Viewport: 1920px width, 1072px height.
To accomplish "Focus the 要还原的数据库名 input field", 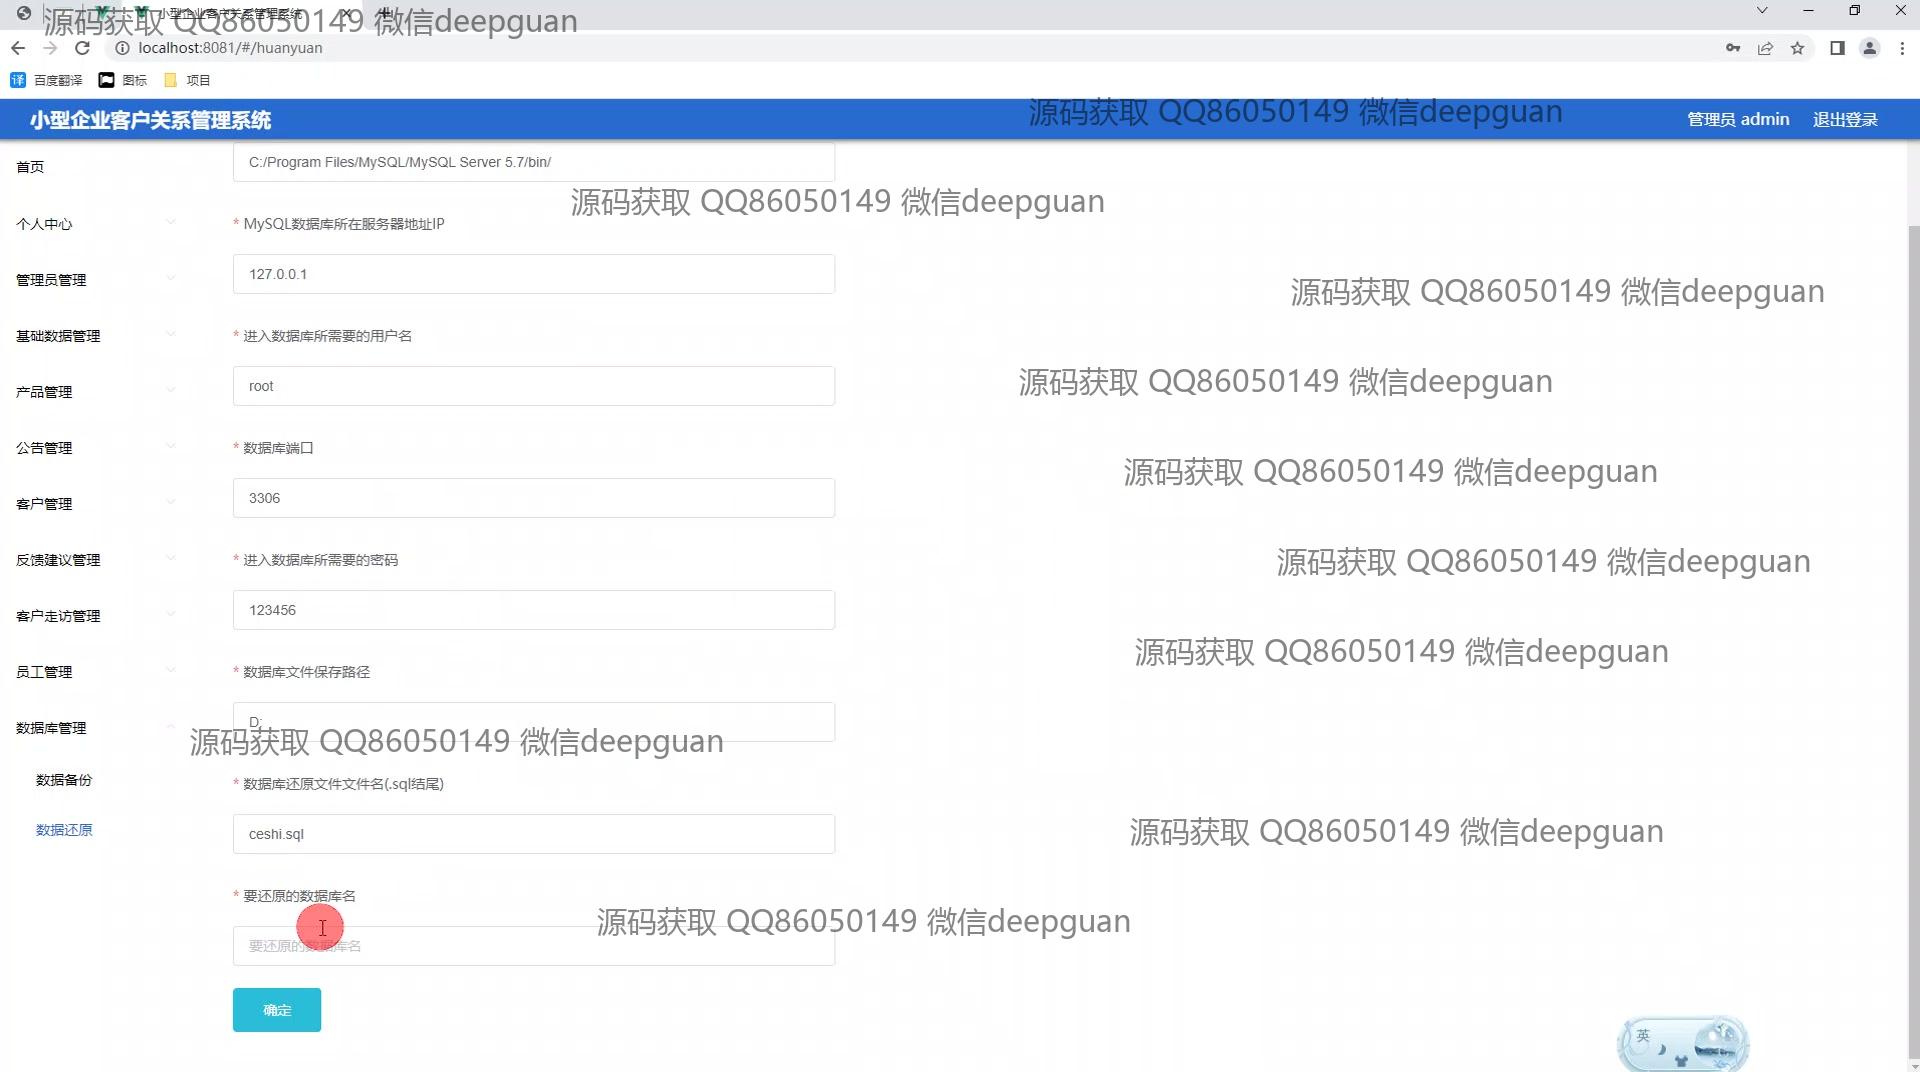I will 534,946.
